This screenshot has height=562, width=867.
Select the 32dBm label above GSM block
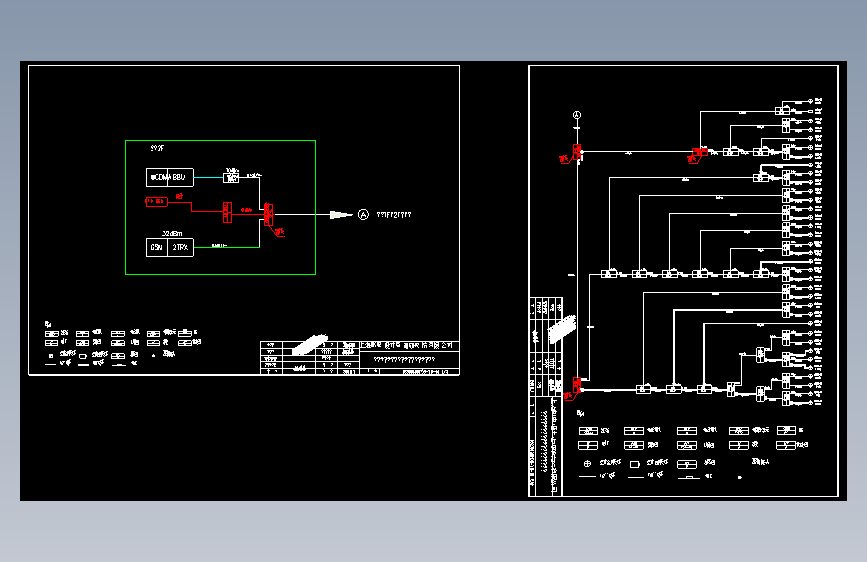[172, 233]
